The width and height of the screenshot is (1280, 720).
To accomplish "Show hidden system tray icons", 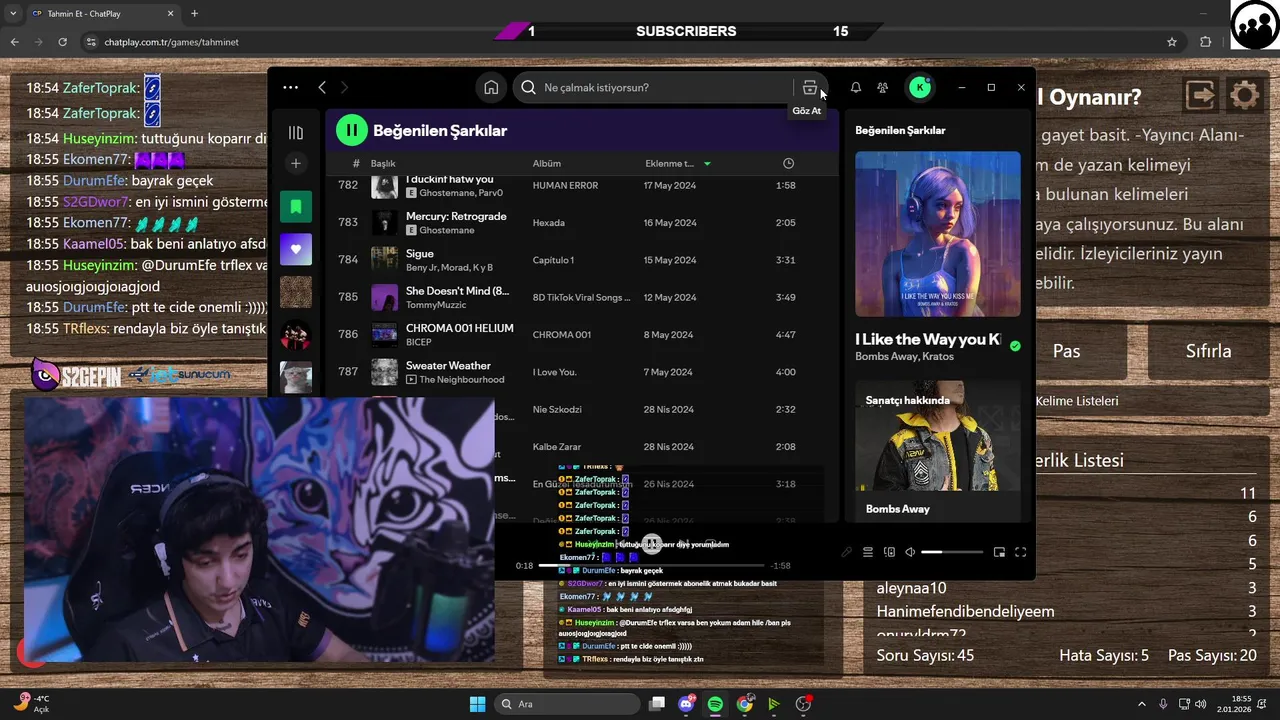I will (1142, 704).
